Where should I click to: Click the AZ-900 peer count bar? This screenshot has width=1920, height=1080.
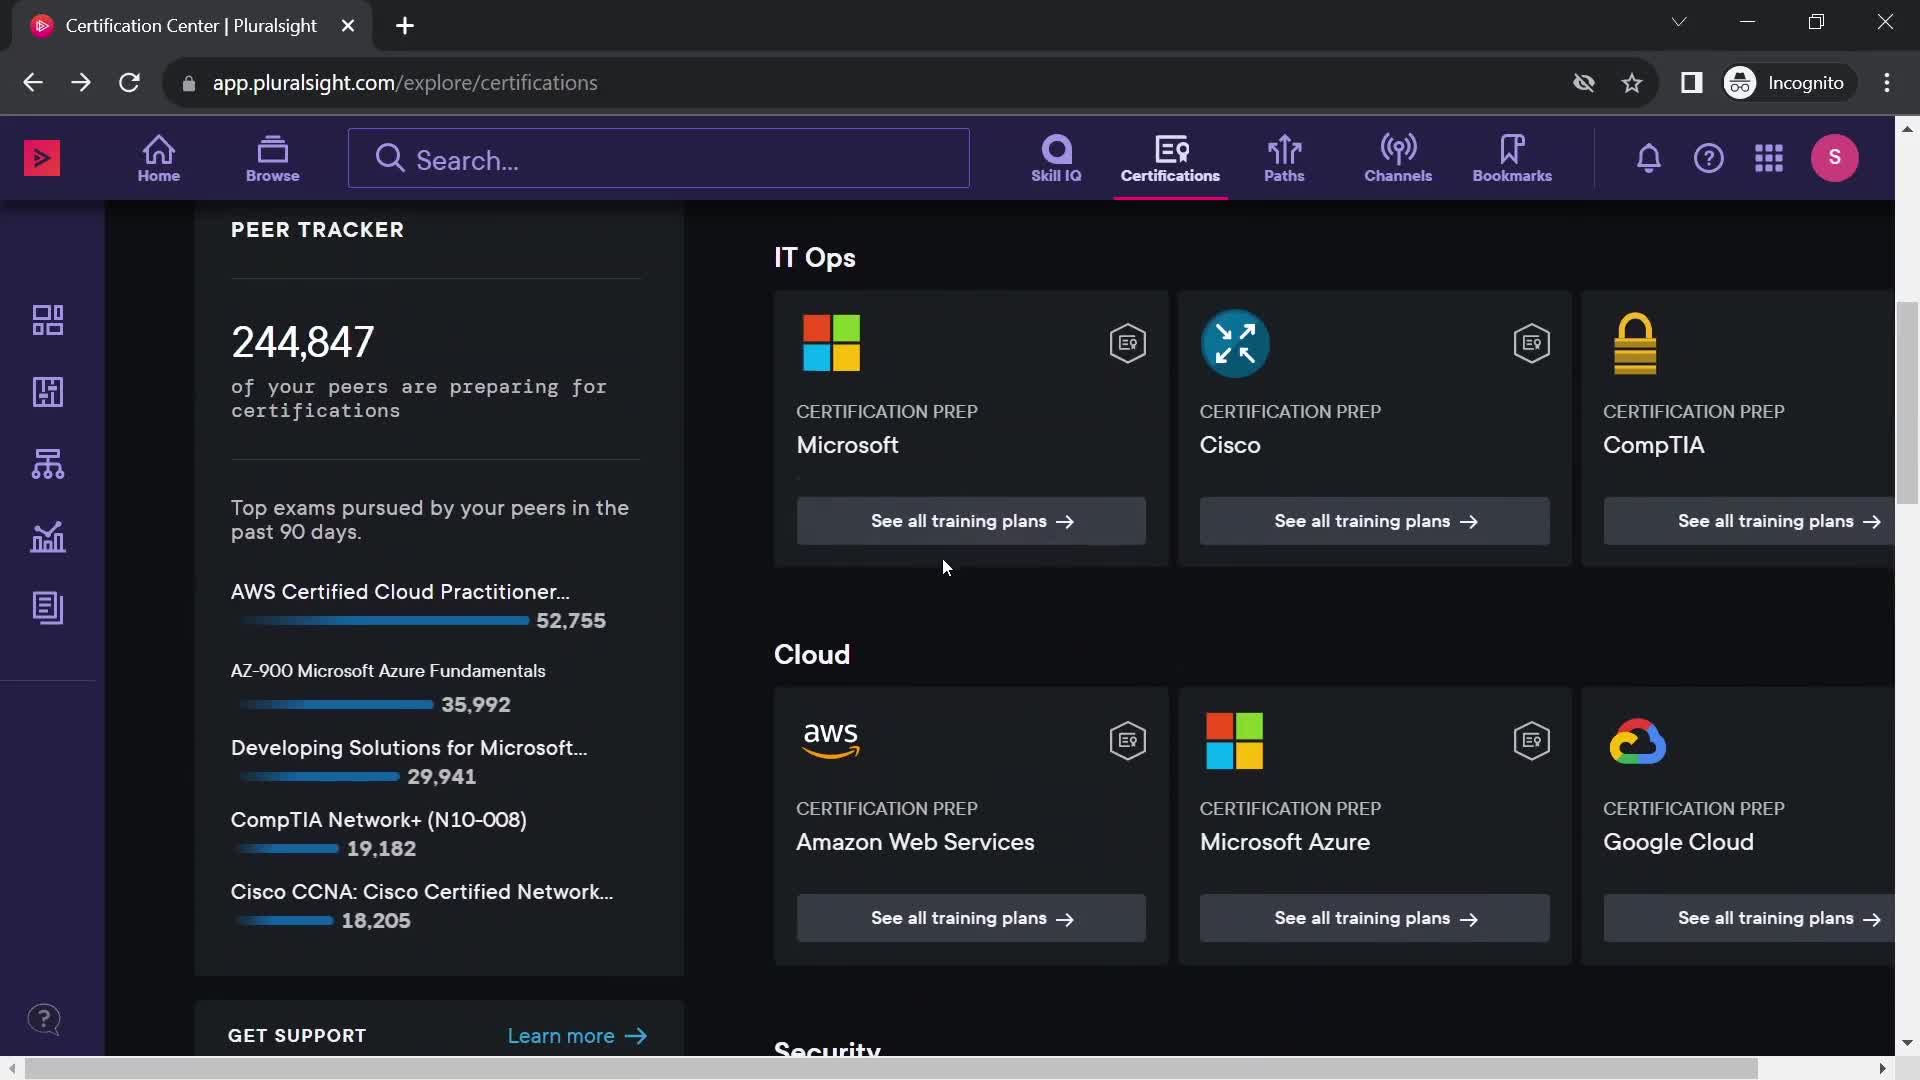tap(337, 705)
